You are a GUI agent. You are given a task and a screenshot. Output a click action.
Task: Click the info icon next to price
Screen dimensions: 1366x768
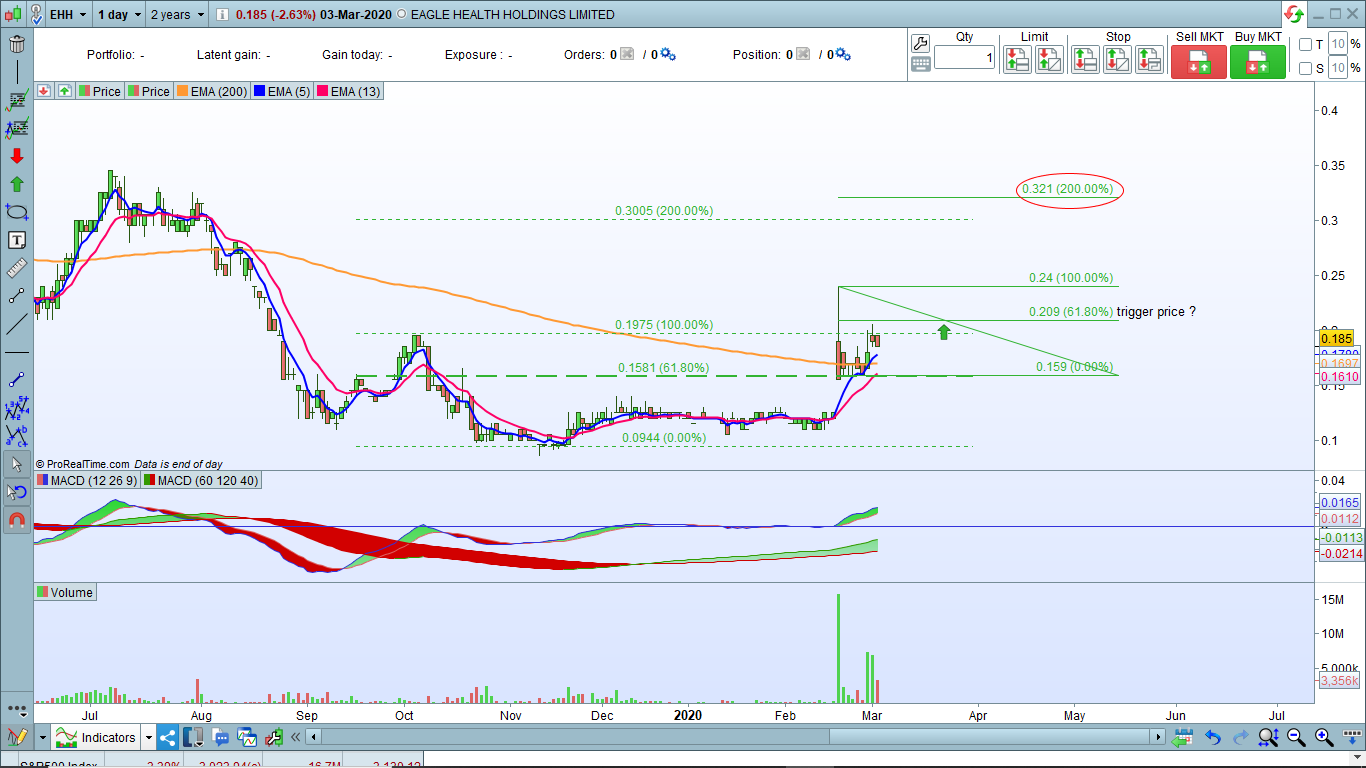click(x=221, y=15)
